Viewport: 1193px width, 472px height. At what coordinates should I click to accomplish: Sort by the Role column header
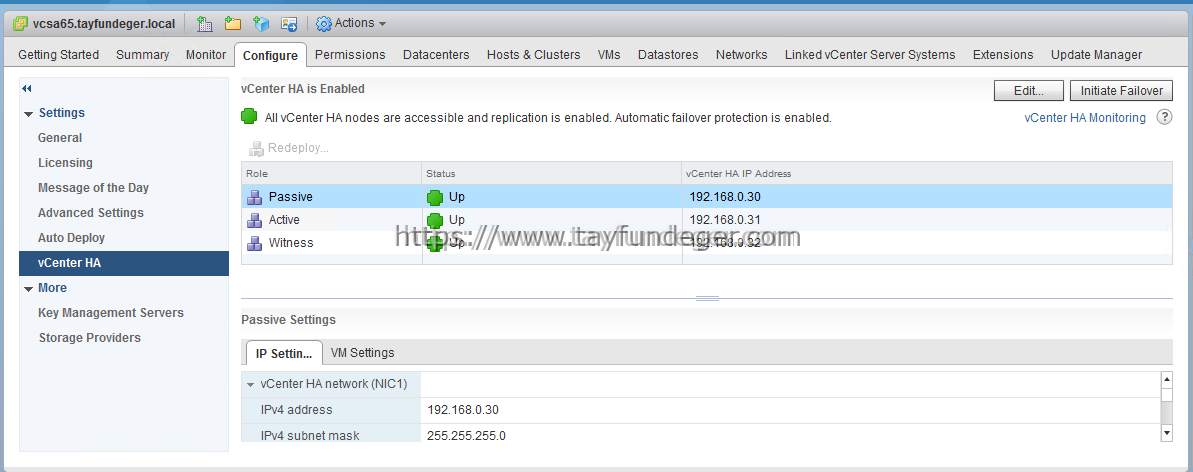(332, 174)
